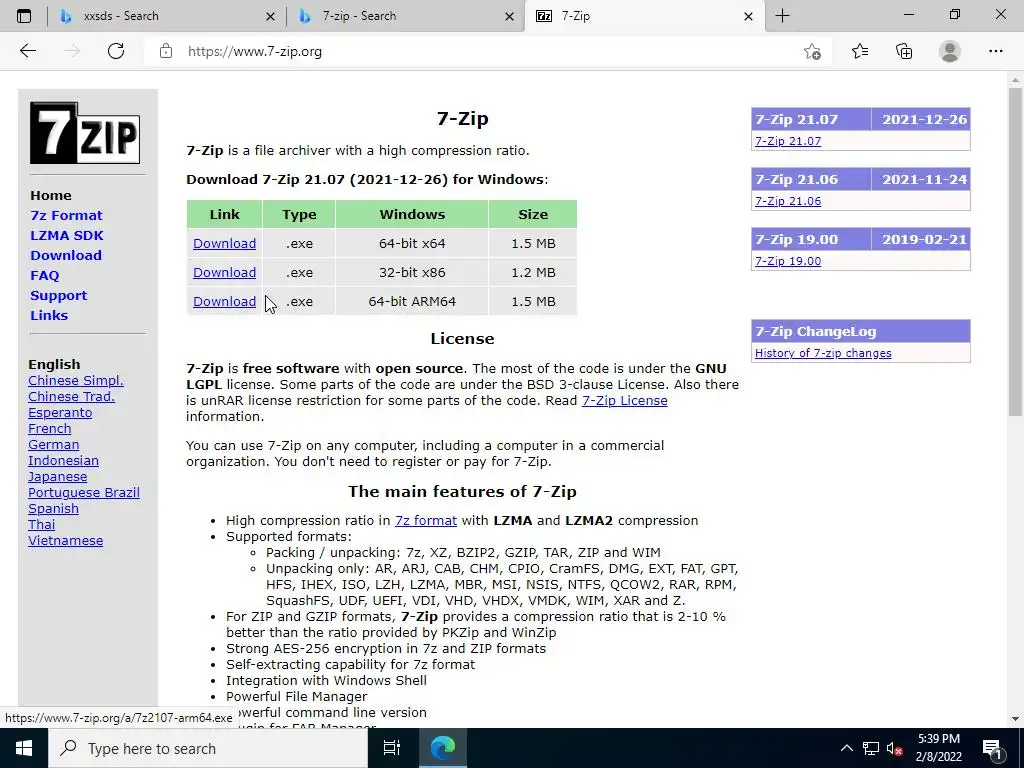Click the Windows column header
Viewport: 1024px width, 768px height.
coord(412,214)
